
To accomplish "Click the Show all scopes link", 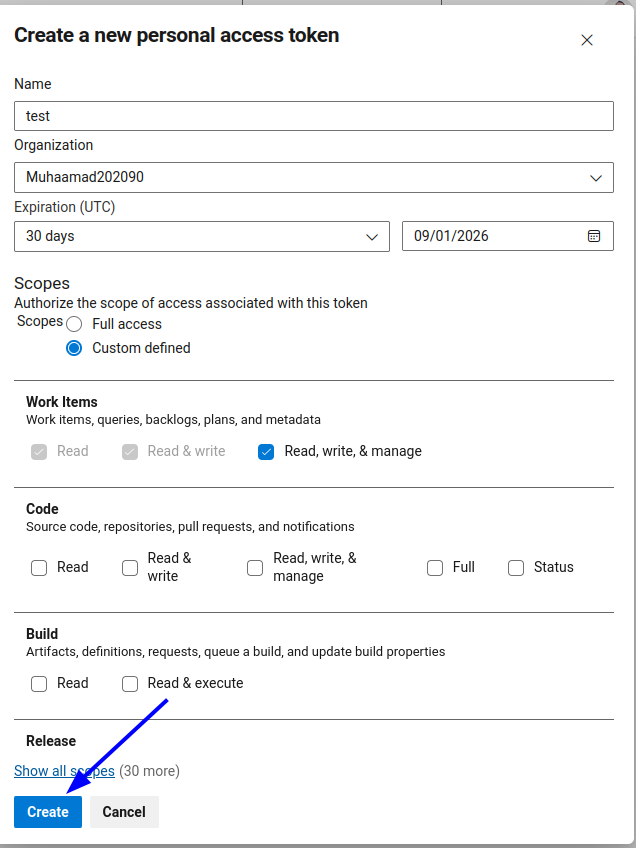I will [64, 771].
